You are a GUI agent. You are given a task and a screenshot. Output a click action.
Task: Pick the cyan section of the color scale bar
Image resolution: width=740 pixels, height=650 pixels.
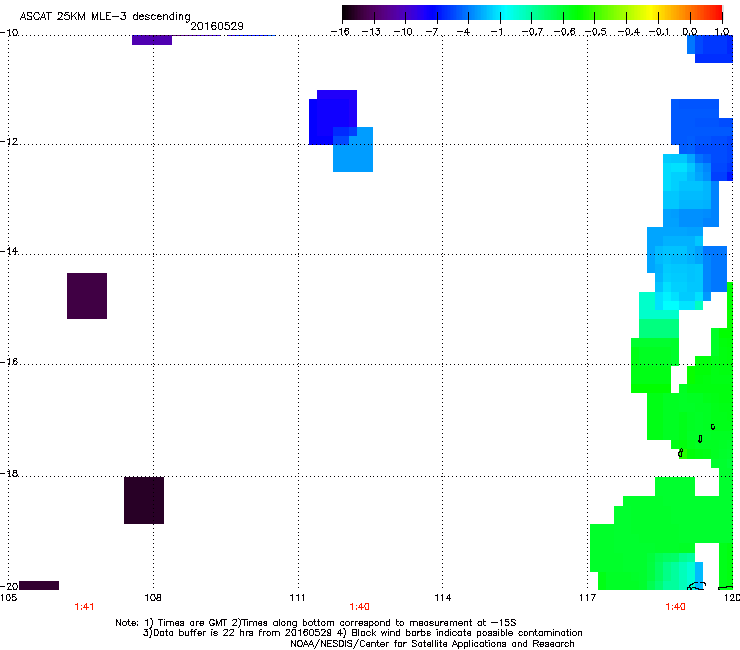(507, 13)
